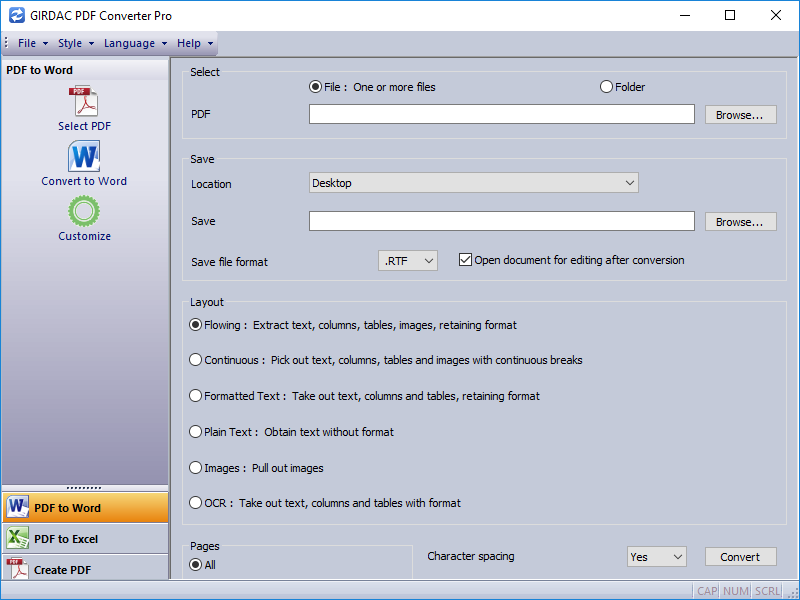800x600 pixels.
Task: Click the PDF file path input field
Action: [502, 114]
